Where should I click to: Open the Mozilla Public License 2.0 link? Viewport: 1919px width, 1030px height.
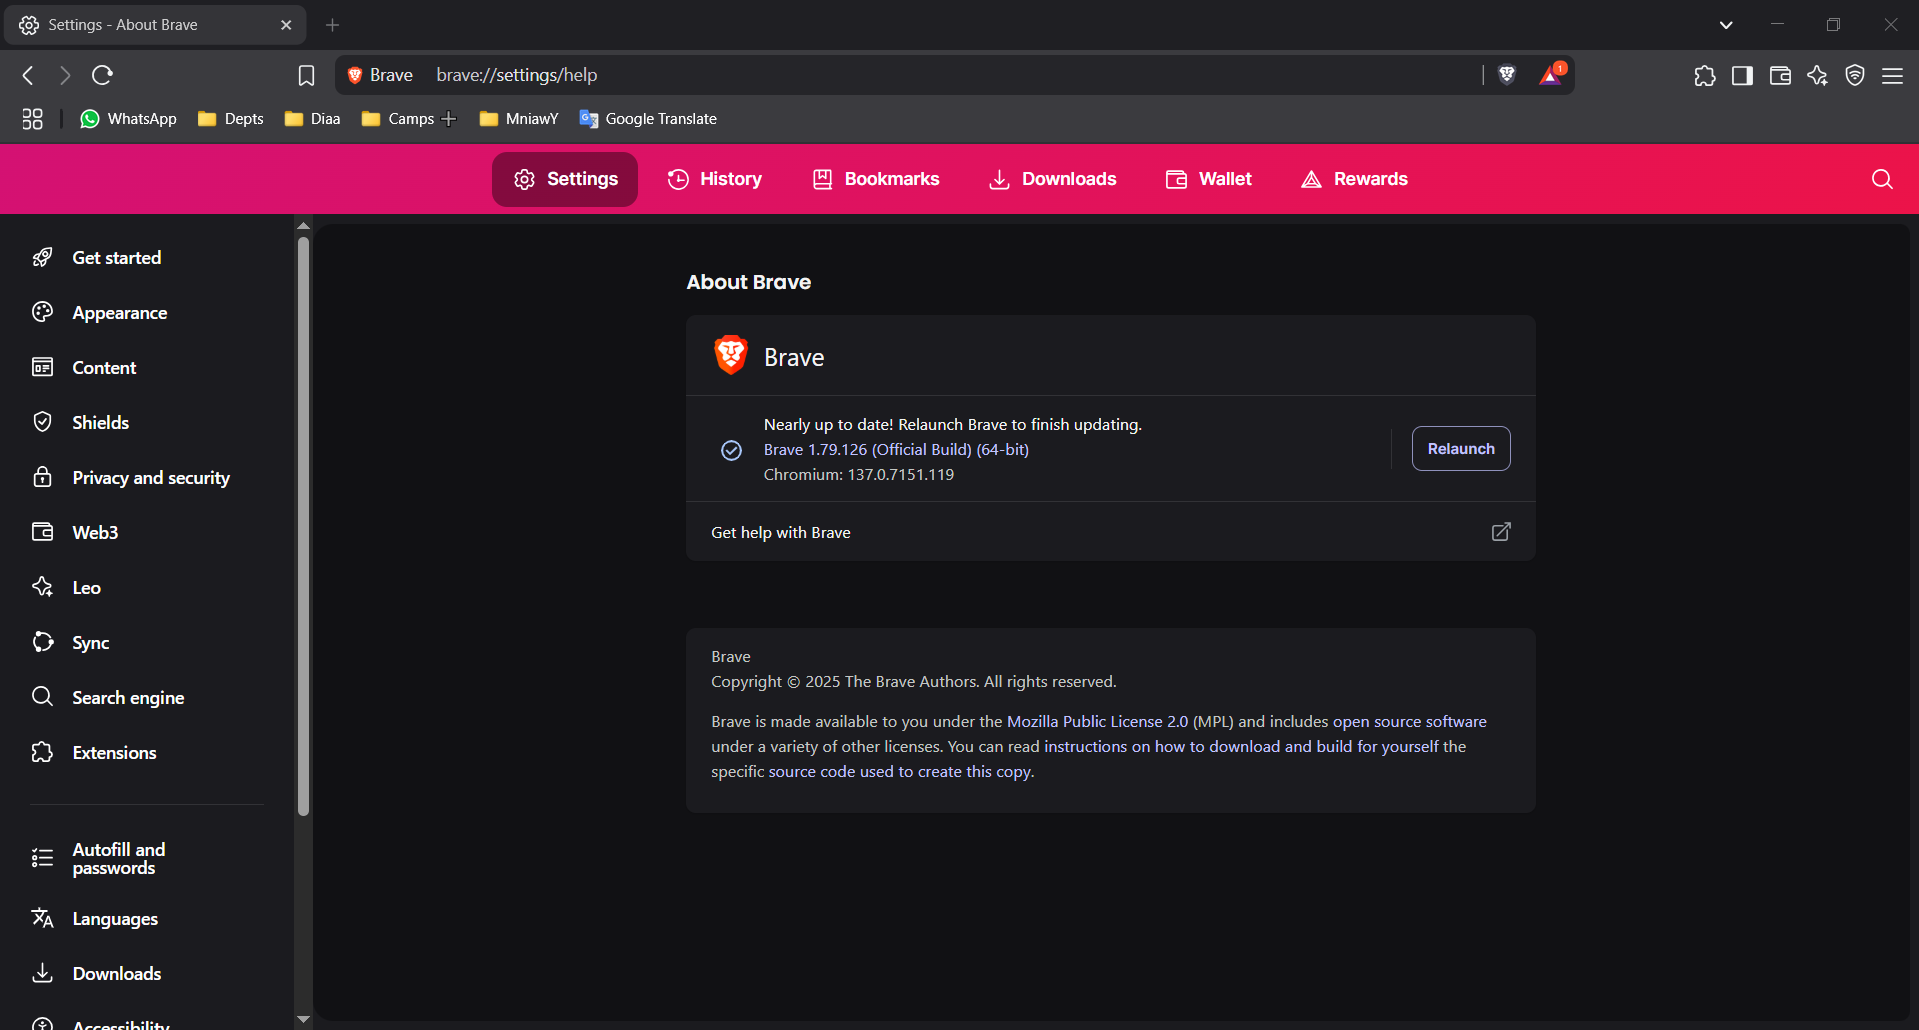(1097, 722)
